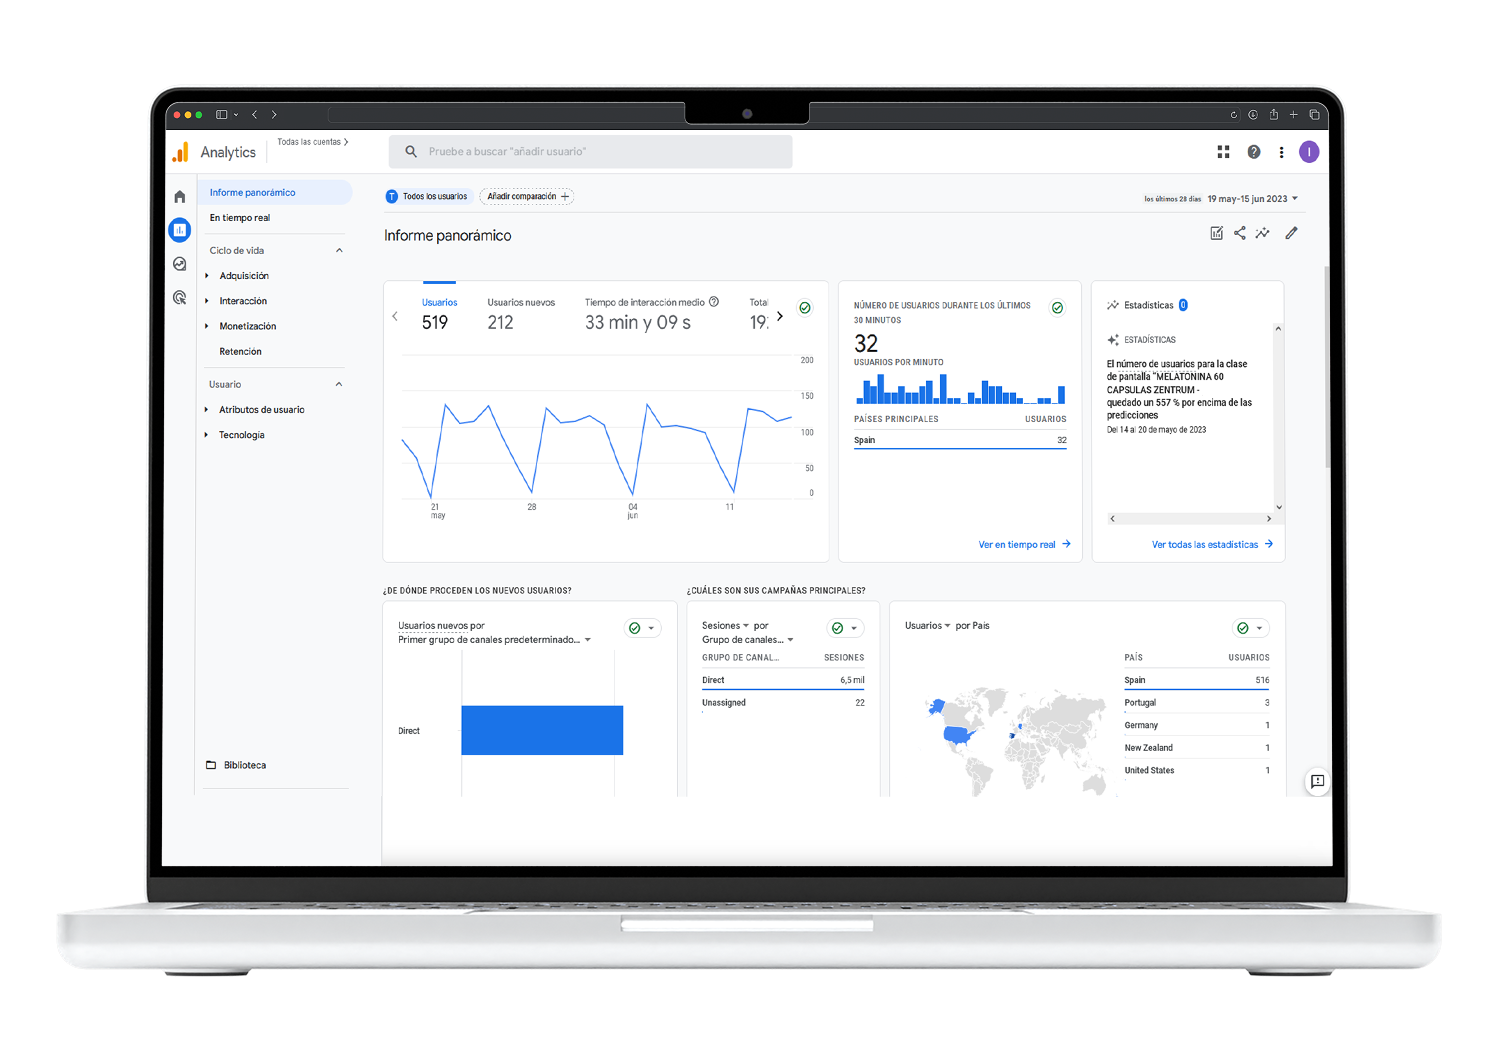Click Ver todas las estadísticas link
This screenshot has height=1050, width=1500.
(1212, 545)
